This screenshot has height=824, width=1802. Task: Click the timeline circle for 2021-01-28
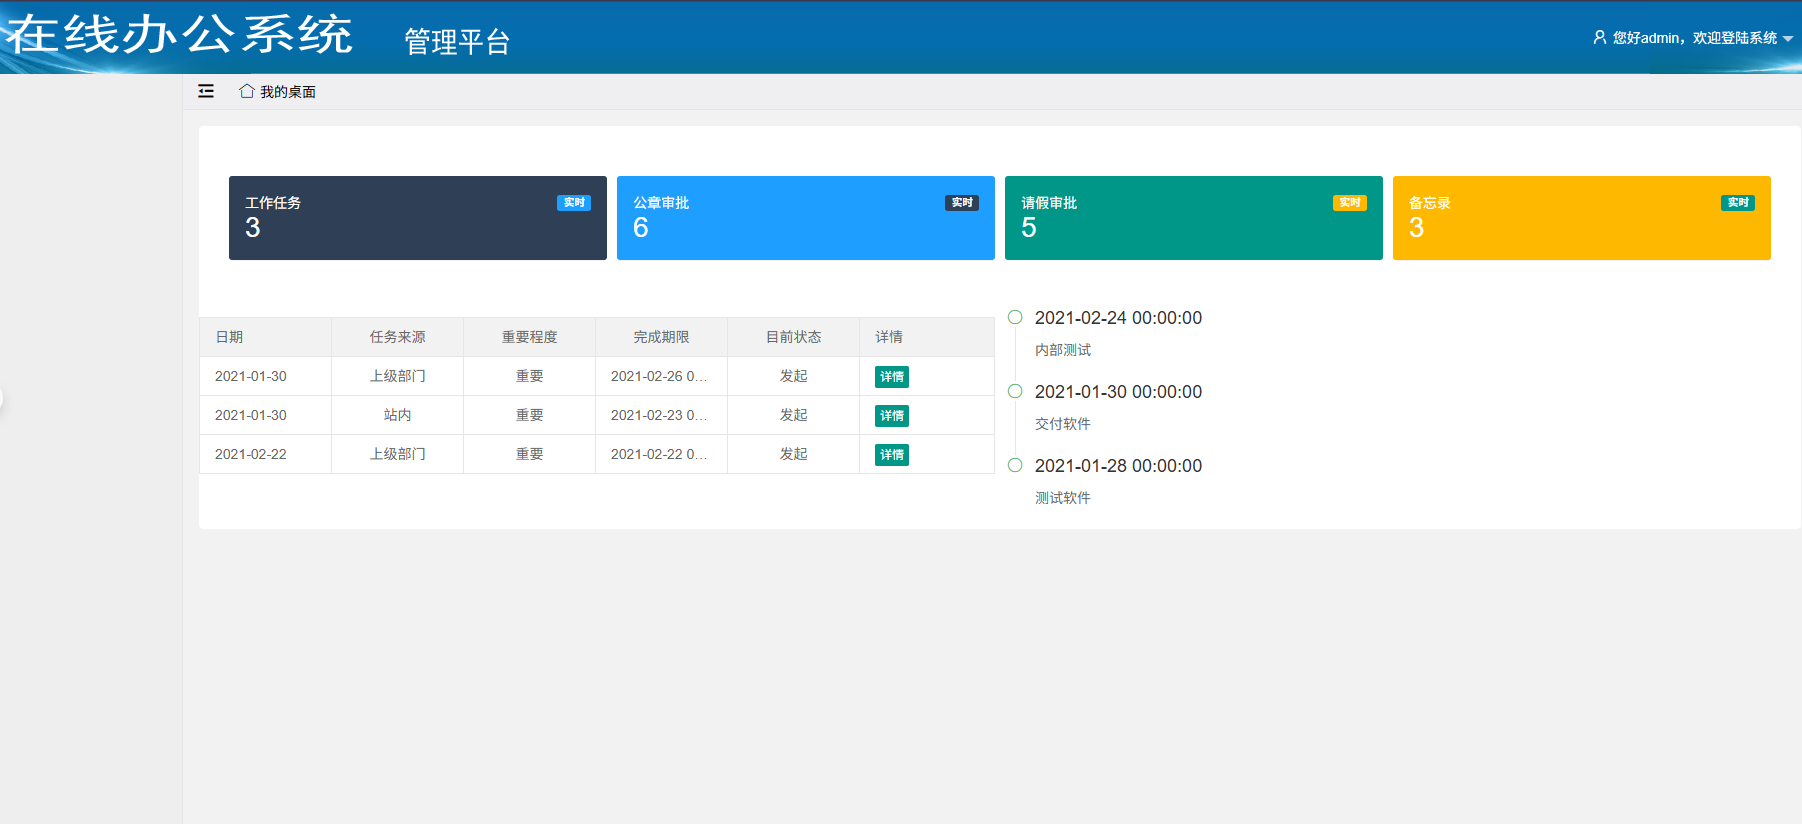[1015, 465]
